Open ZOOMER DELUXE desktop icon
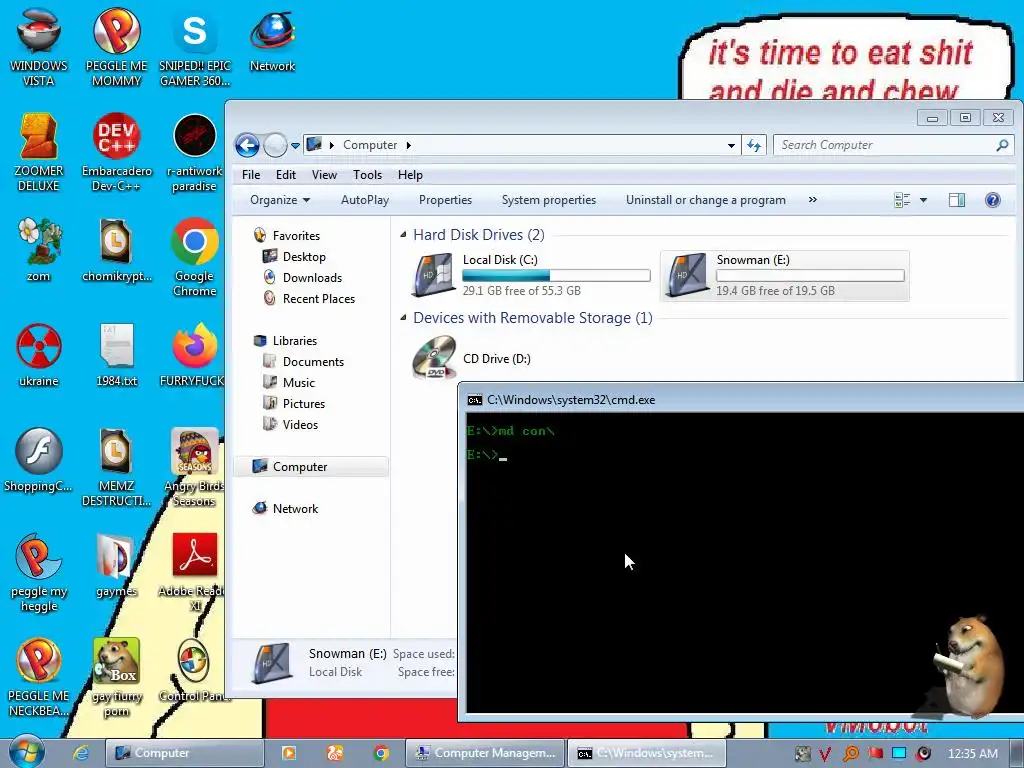 coord(39,153)
